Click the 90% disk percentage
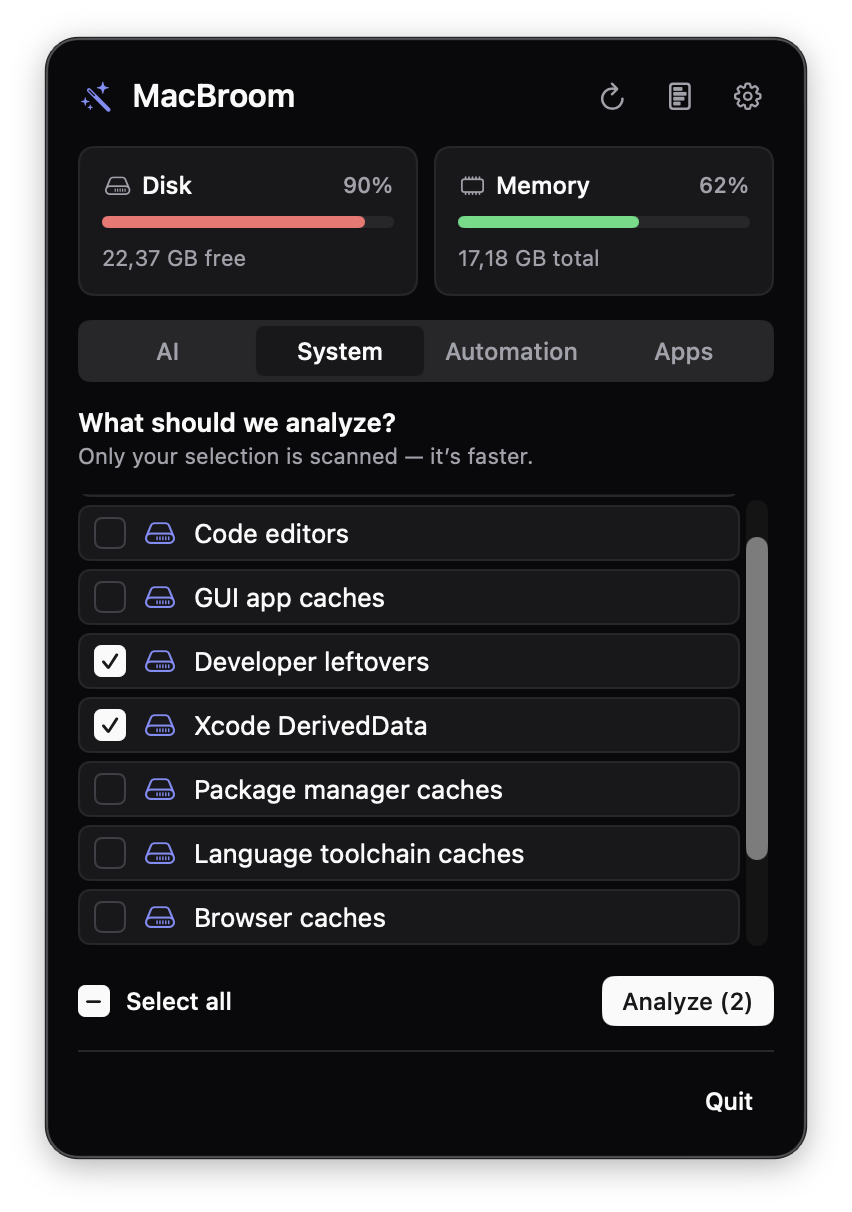 click(x=368, y=186)
